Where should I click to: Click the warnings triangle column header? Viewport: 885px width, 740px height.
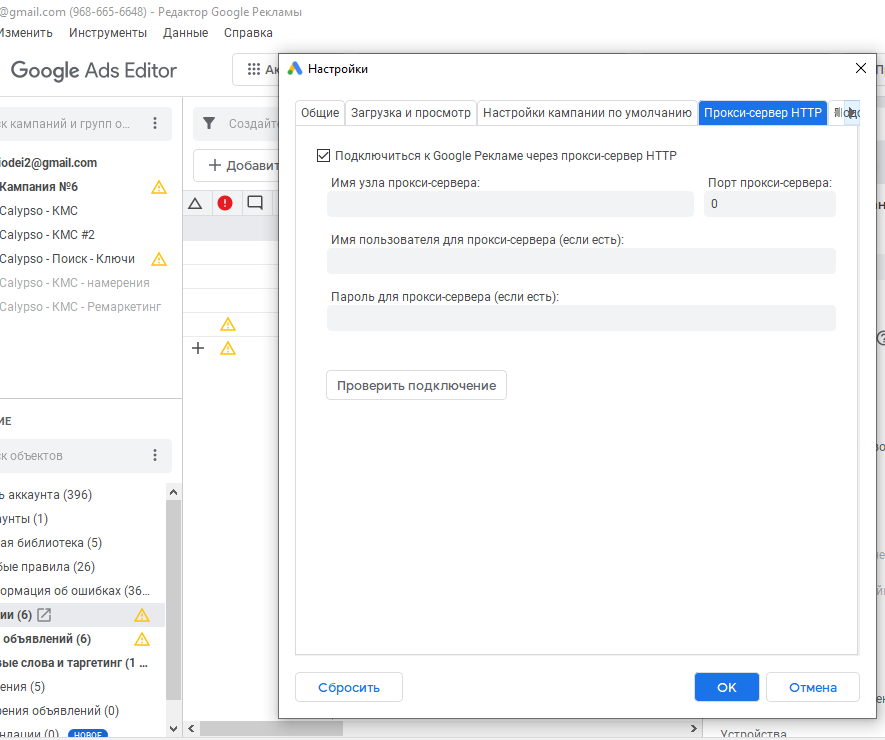click(x=195, y=203)
